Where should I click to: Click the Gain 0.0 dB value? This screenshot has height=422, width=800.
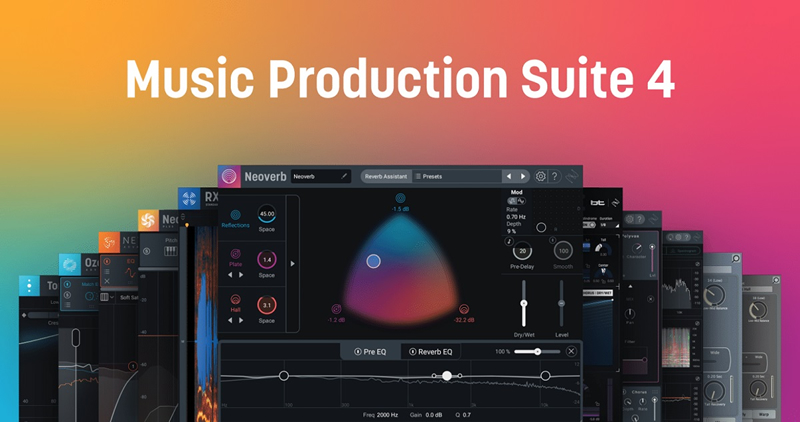coord(434,415)
